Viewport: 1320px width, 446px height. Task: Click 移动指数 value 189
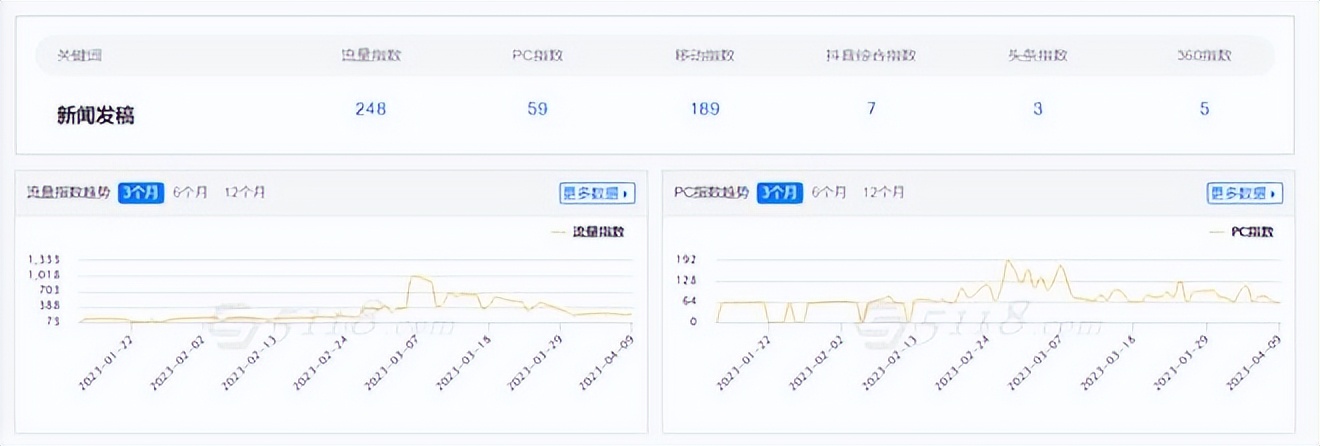tap(704, 109)
